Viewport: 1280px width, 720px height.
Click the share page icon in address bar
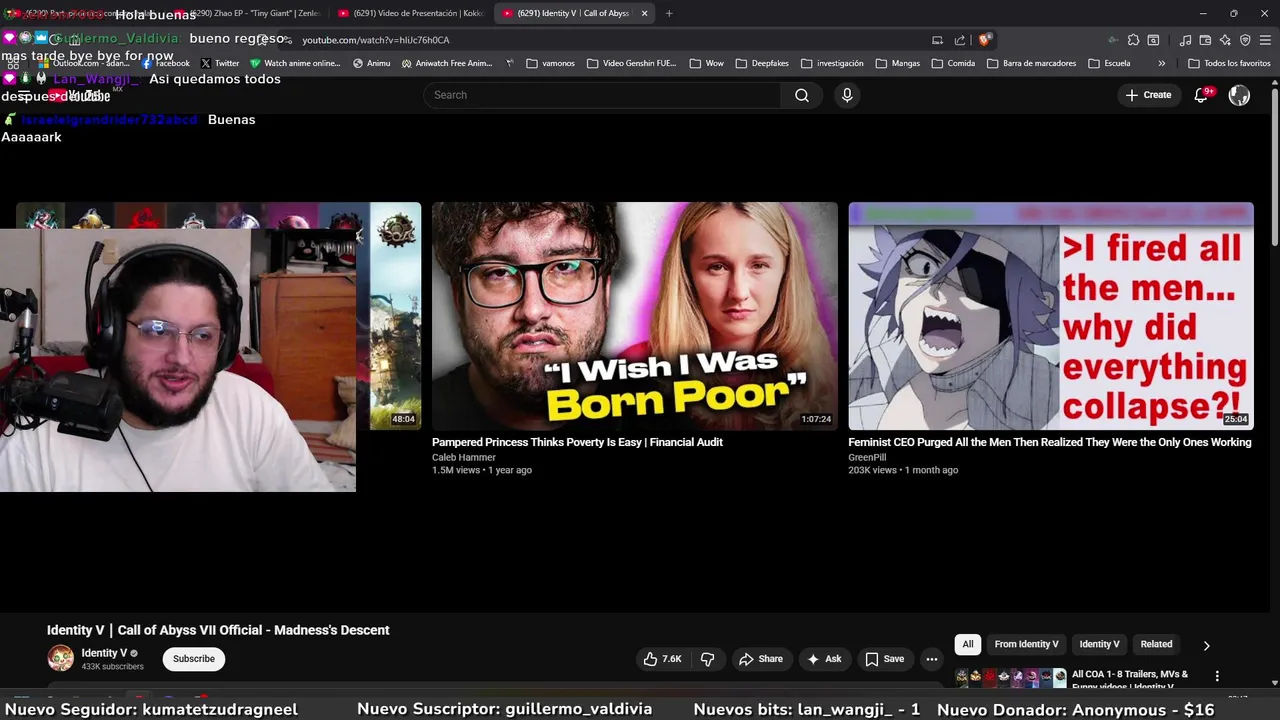tap(960, 40)
